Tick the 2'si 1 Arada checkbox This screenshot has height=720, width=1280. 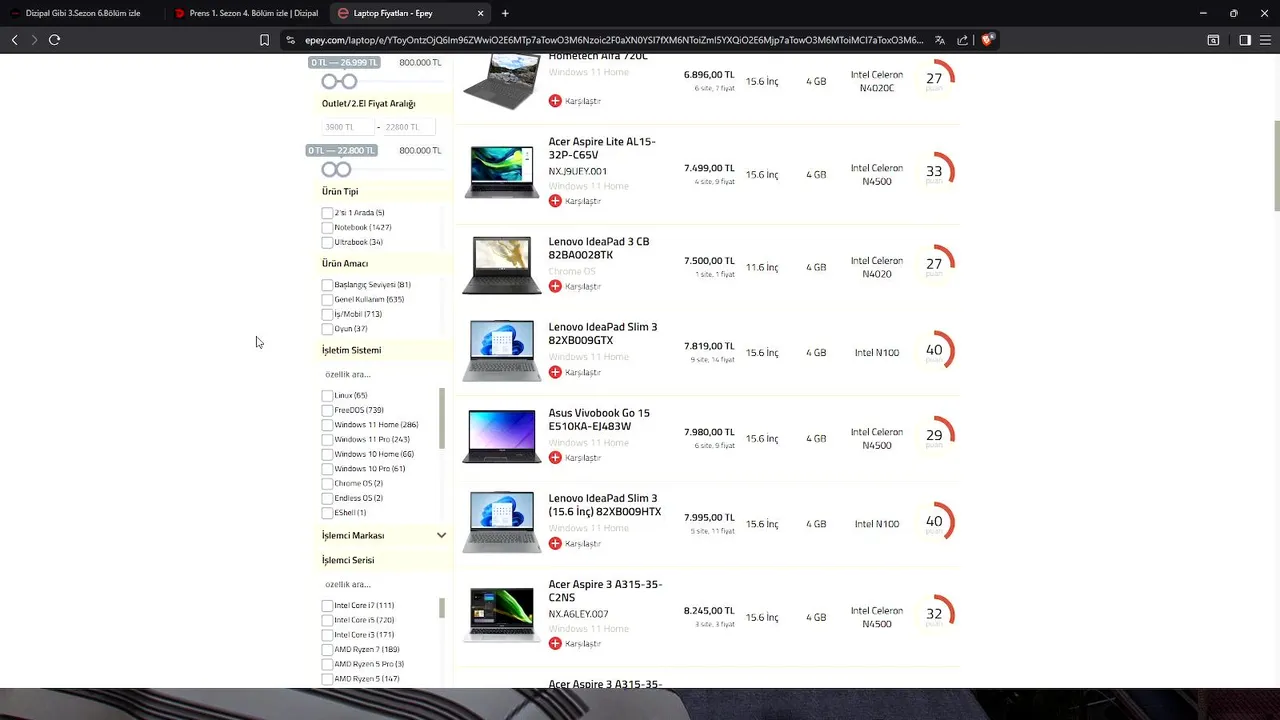[327, 213]
